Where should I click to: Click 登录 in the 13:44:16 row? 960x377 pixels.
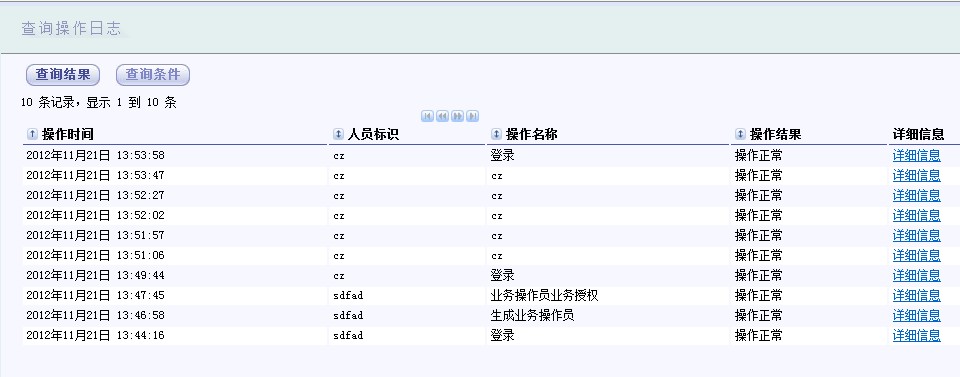point(503,335)
